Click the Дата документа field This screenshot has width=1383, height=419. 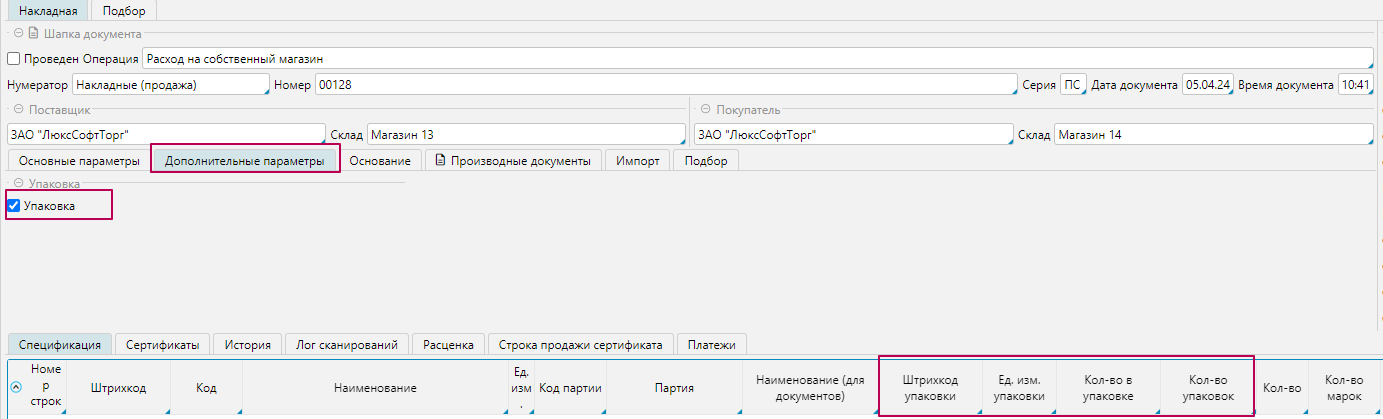click(1207, 85)
